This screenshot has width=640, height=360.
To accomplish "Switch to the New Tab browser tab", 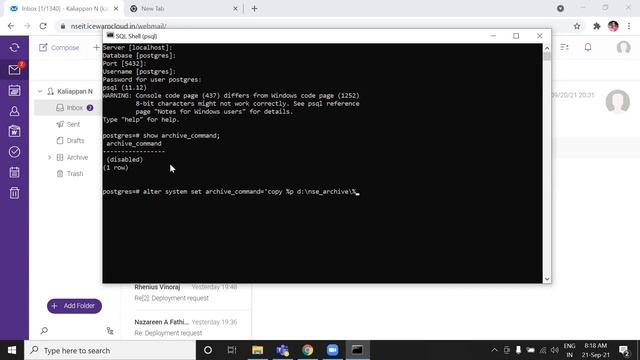I will click(x=184, y=9).
